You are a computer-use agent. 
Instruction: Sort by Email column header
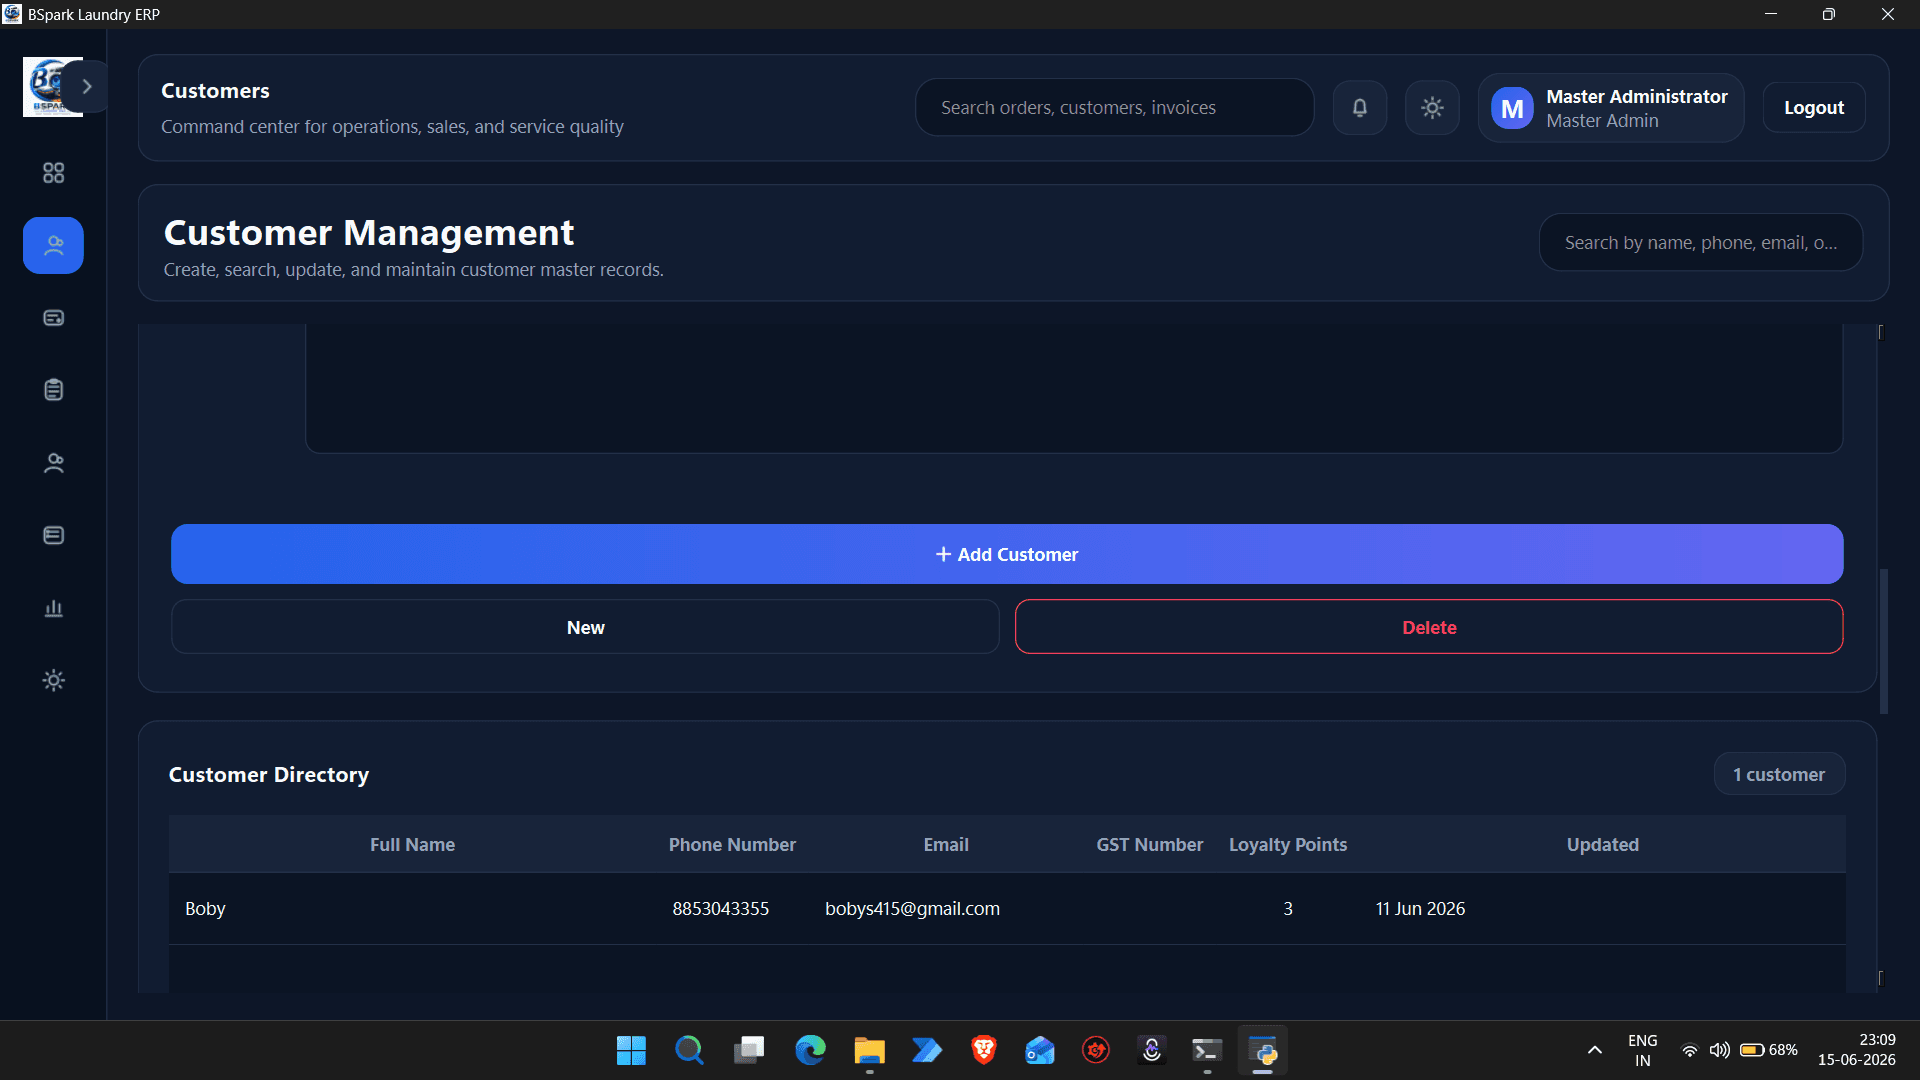pyautogui.click(x=946, y=844)
